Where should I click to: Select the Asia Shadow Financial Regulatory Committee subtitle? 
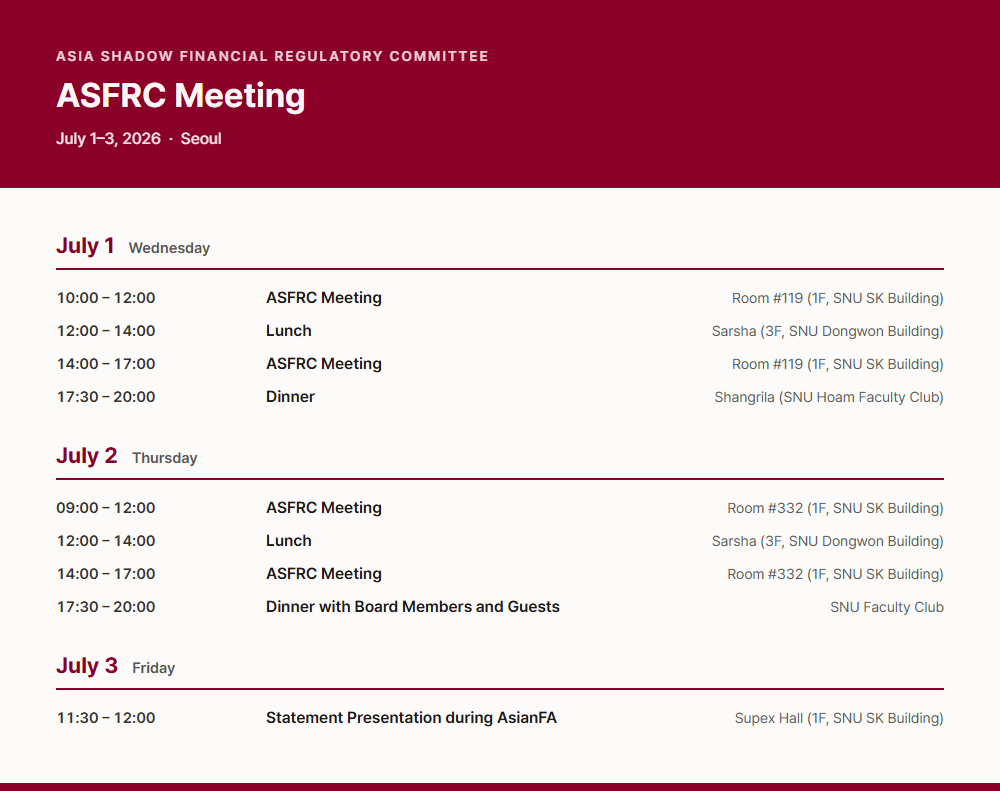click(272, 56)
